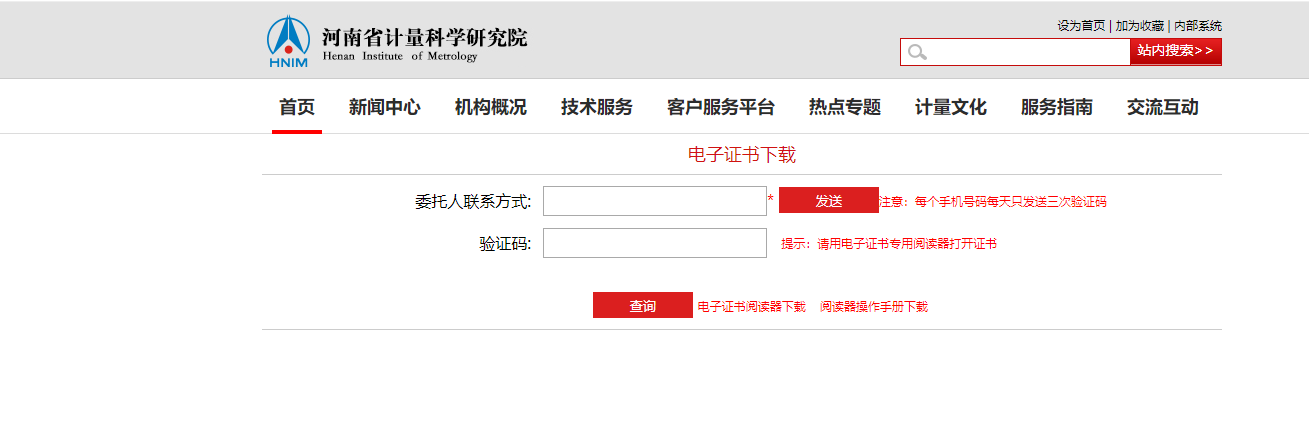Open 电子证书阅读器下载 link
This screenshot has height=448, width=1309.
(x=752, y=307)
